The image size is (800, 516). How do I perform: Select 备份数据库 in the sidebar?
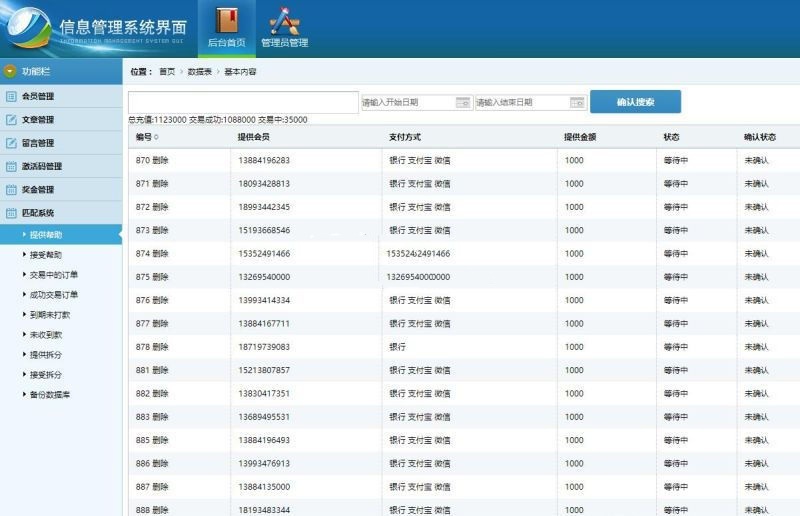(x=50, y=395)
